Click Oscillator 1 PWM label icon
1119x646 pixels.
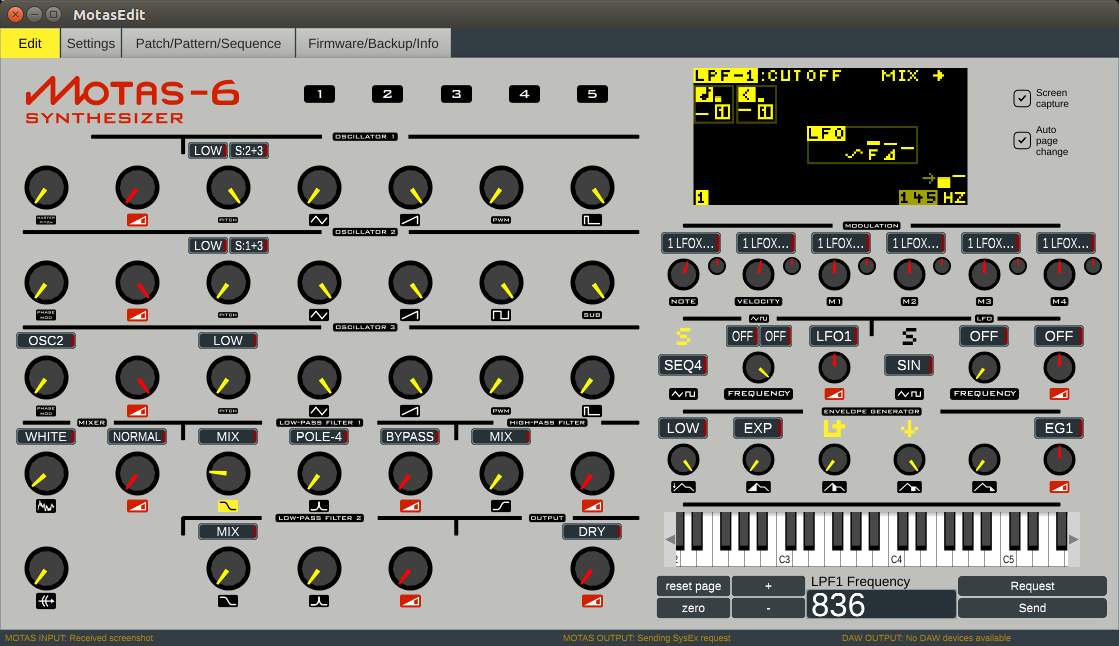(501, 220)
